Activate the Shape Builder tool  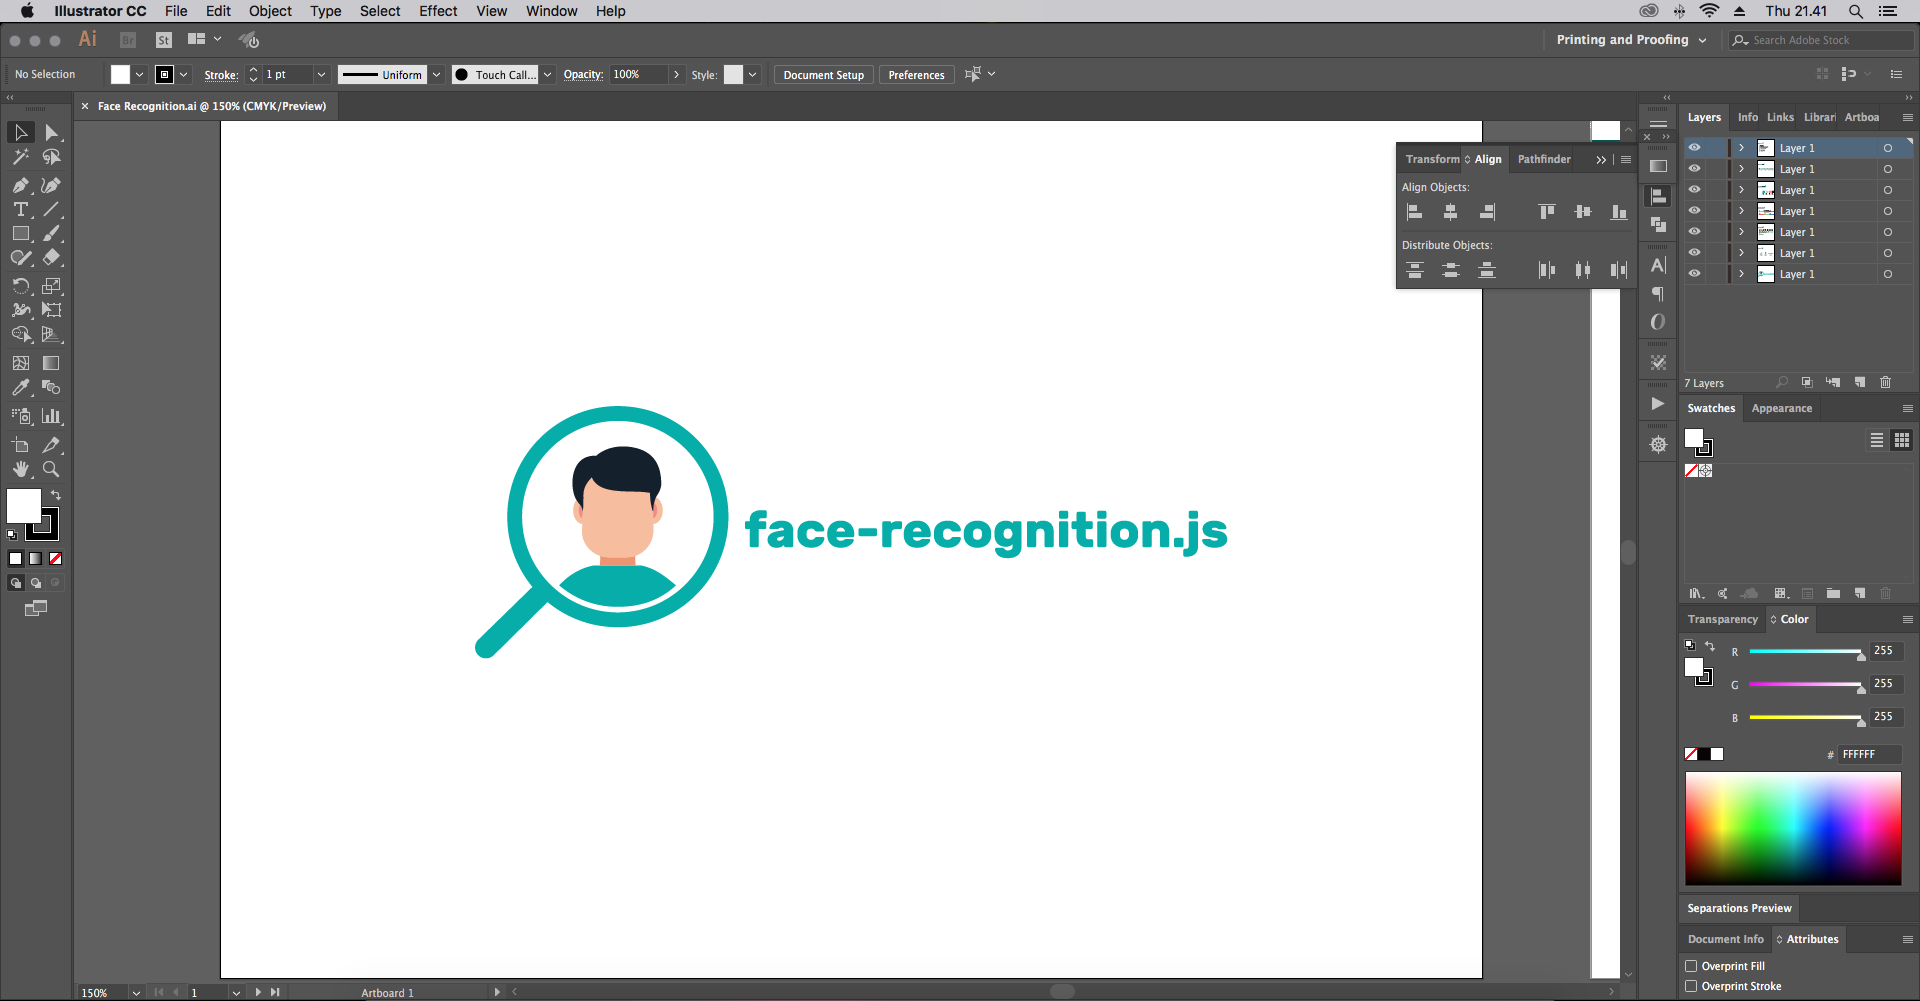click(20, 334)
